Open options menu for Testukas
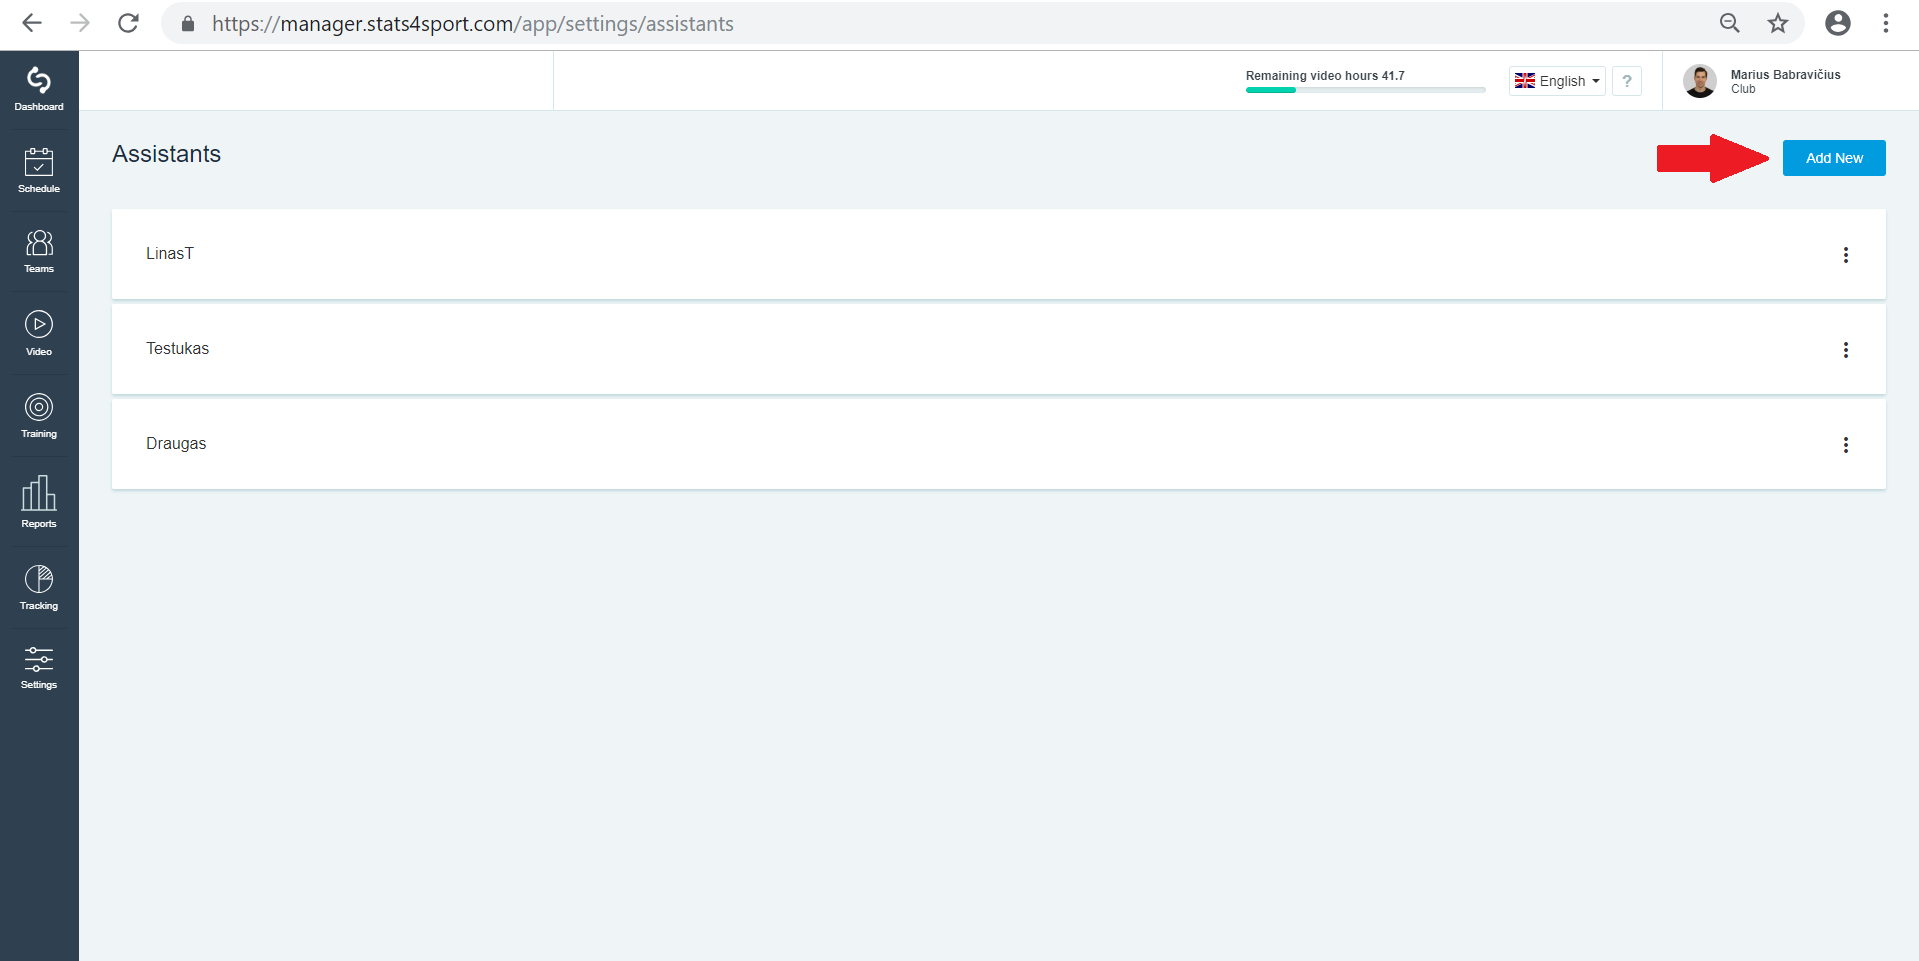Screen dimensions: 1919x961 tap(1846, 350)
